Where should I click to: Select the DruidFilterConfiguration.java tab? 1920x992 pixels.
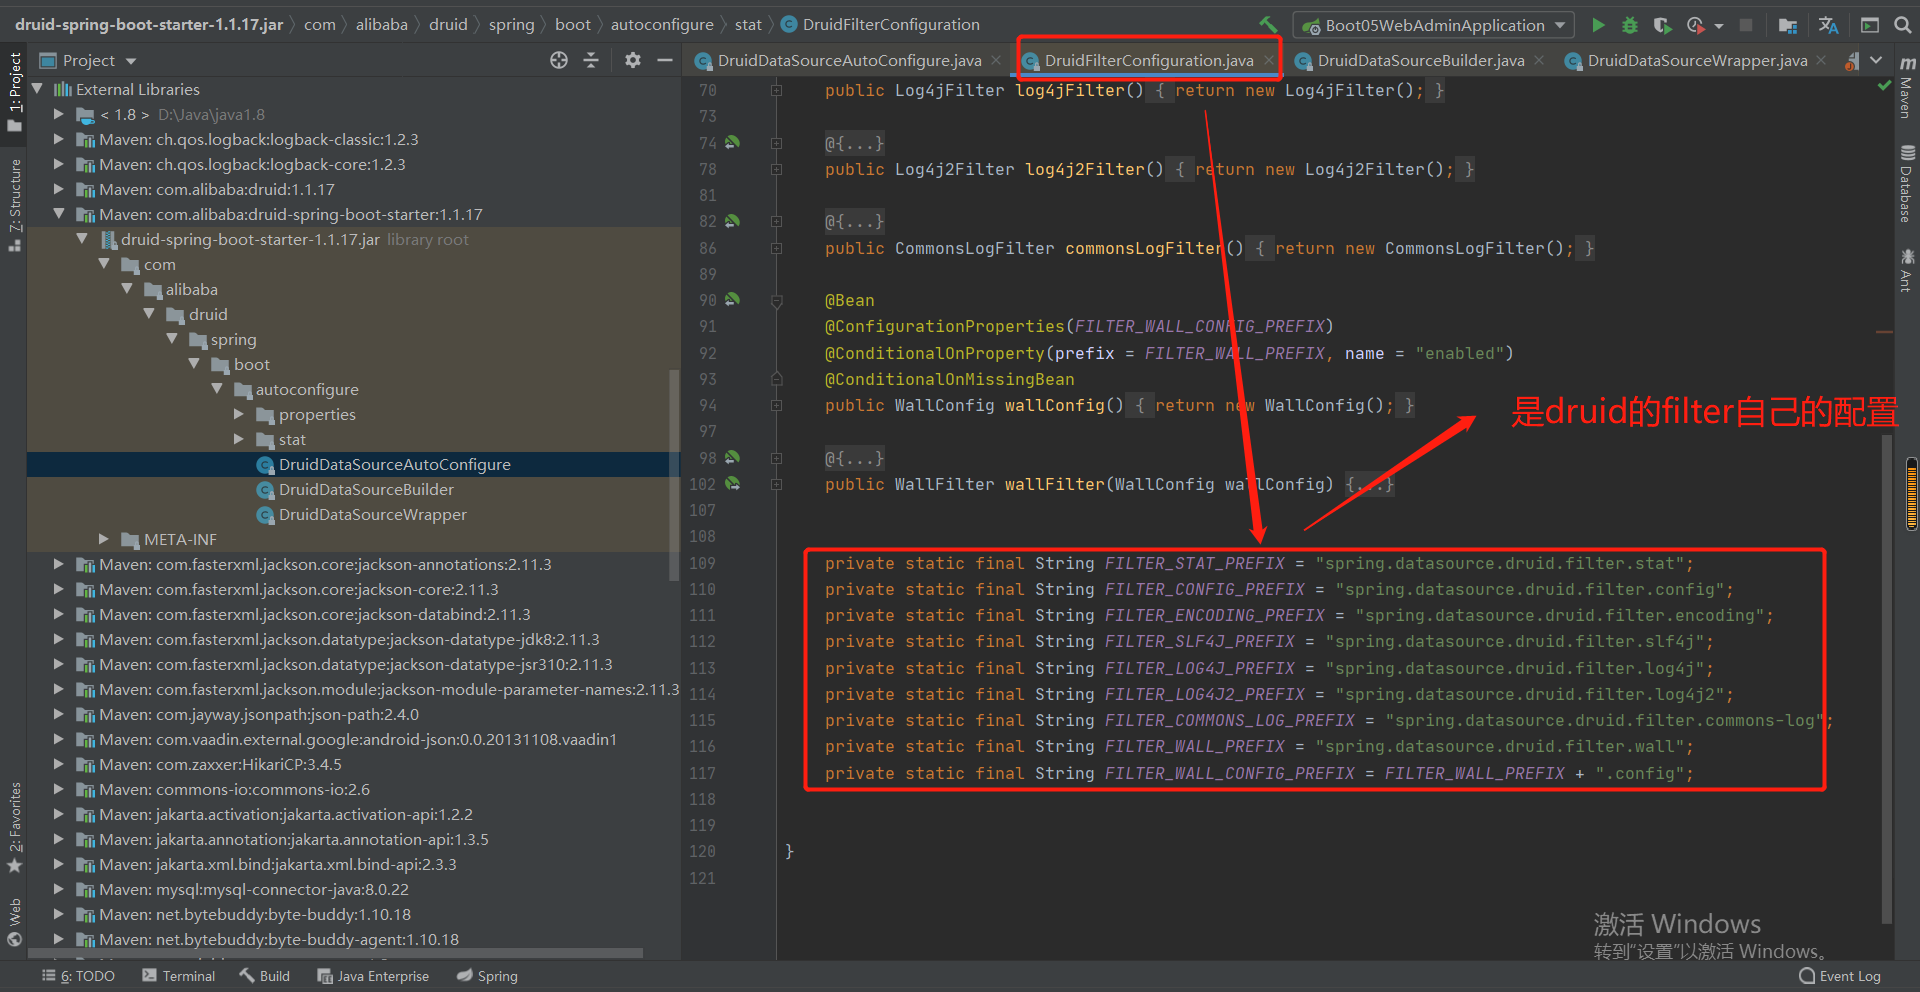click(1149, 60)
